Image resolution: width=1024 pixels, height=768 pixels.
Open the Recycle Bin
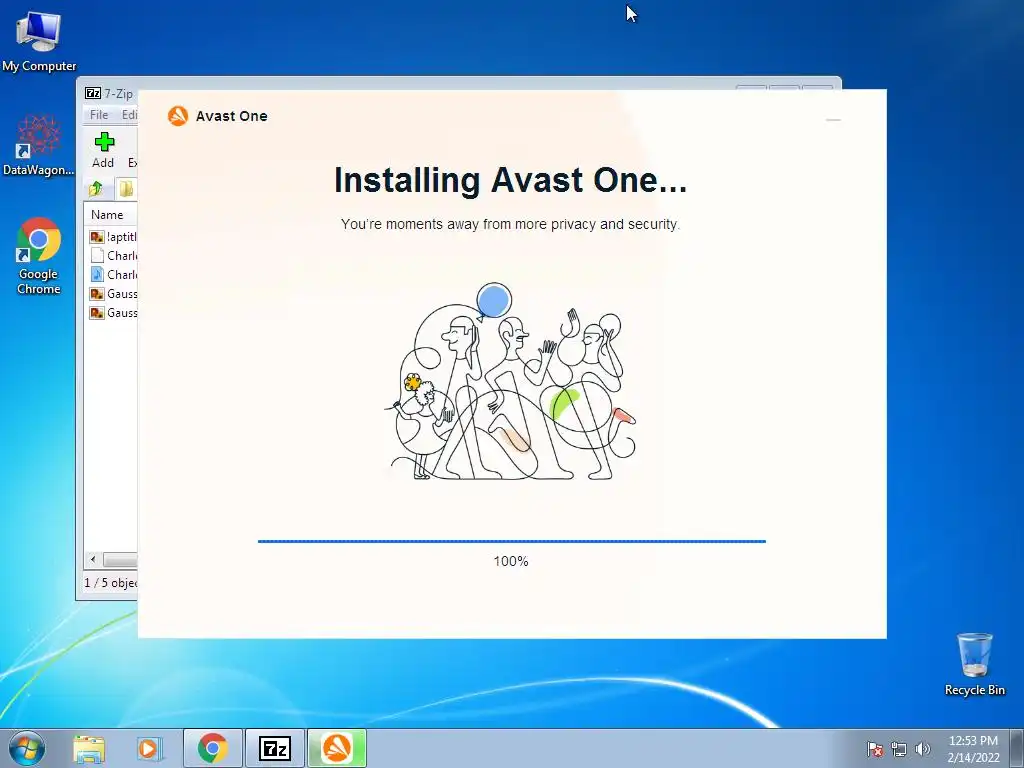click(x=974, y=664)
